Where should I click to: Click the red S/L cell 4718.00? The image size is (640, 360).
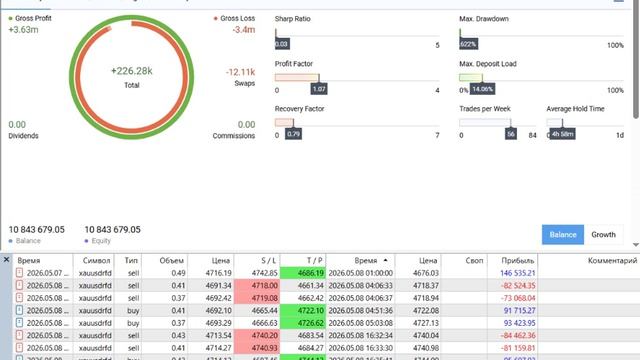point(257,285)
